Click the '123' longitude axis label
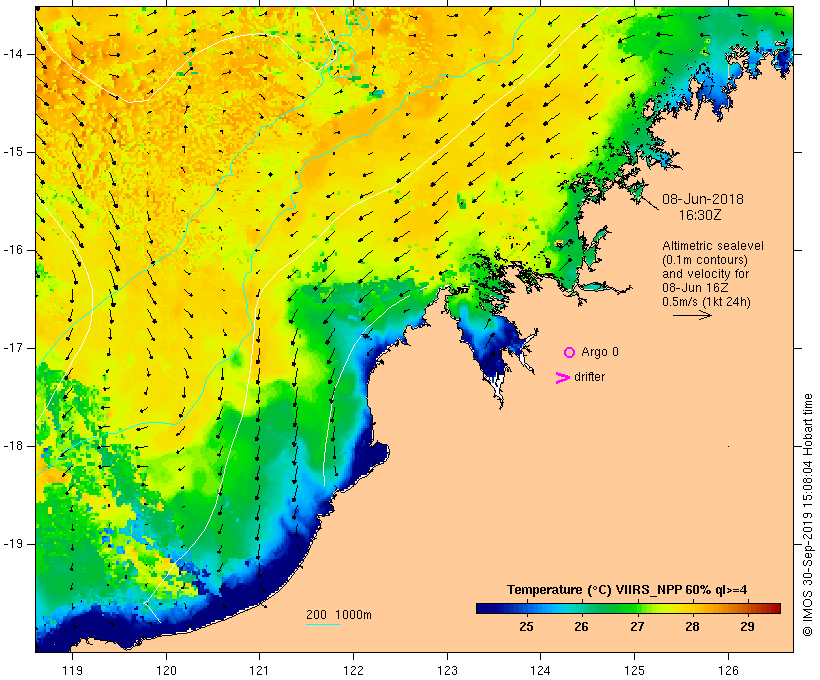 447,670
